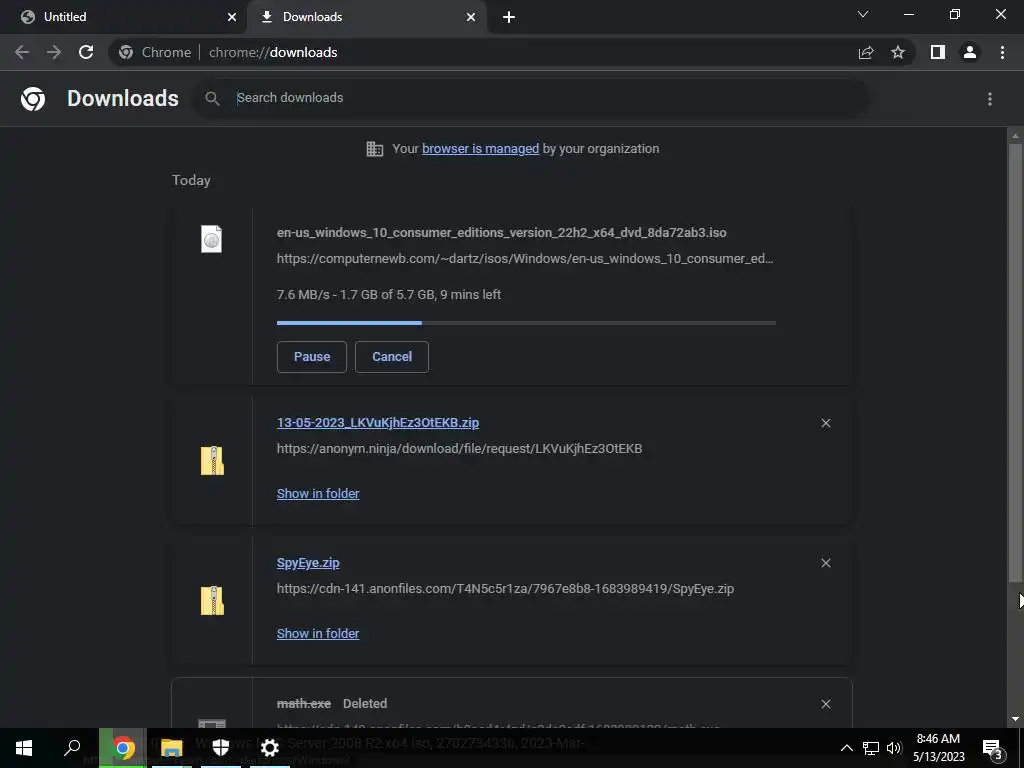Screen dimensions: 1024x768
Task: Remove SpyEye.zip from the list
Action: tap(825, 563)
